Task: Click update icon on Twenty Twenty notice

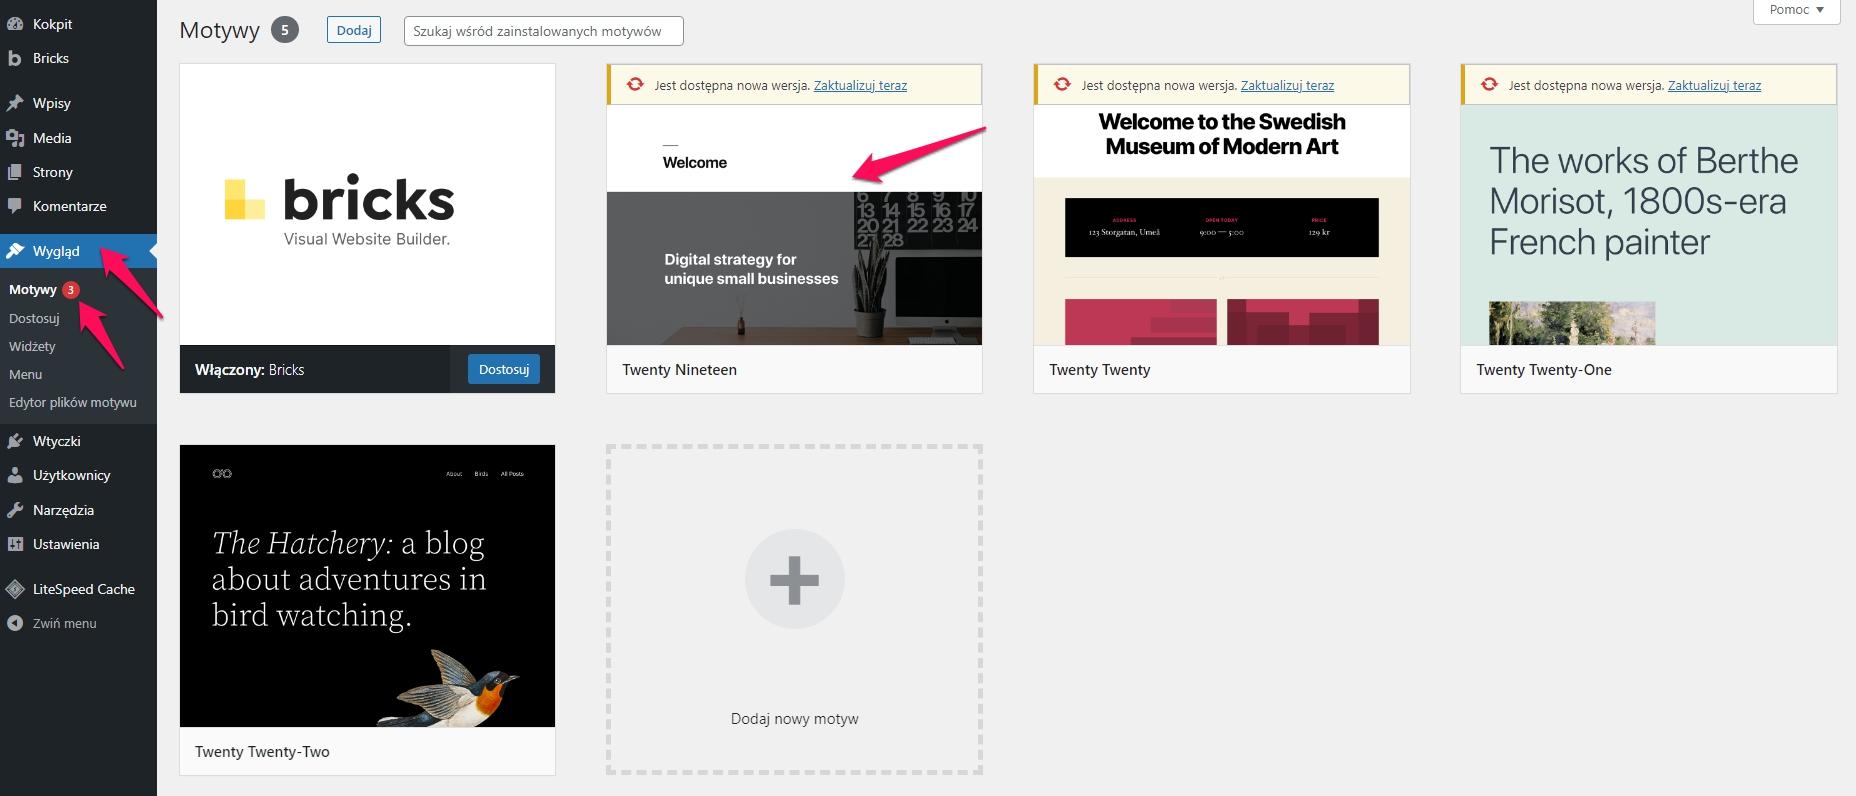Action: coord(1062,85)
